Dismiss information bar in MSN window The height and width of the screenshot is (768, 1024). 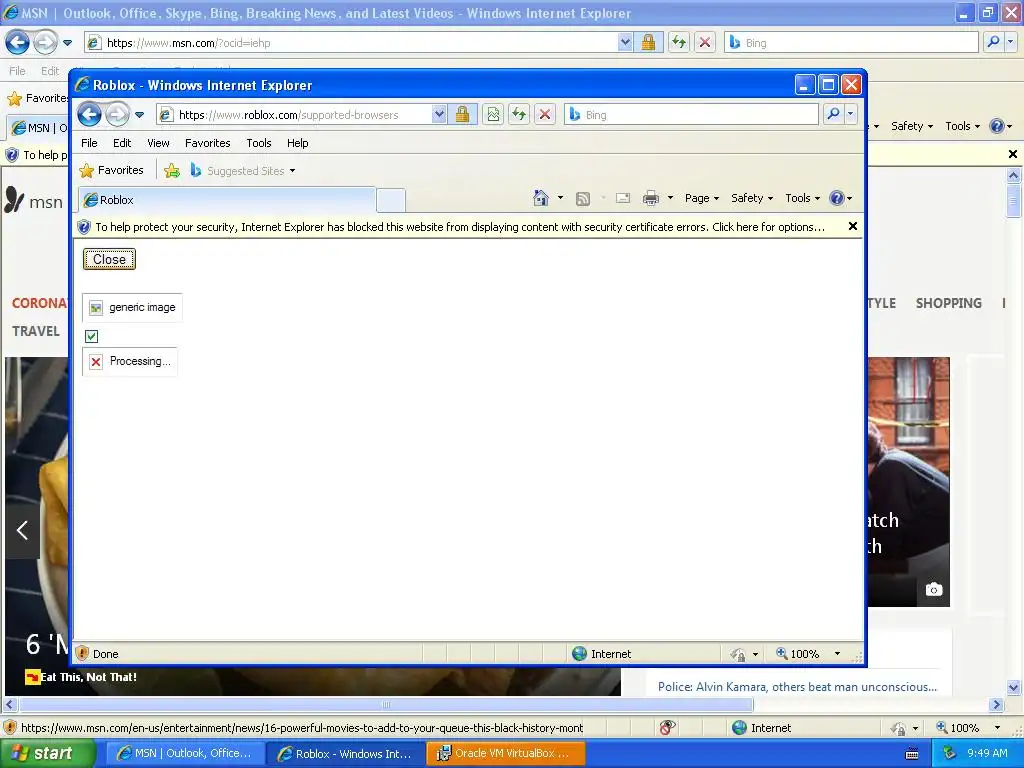(x=1012, y=154)
